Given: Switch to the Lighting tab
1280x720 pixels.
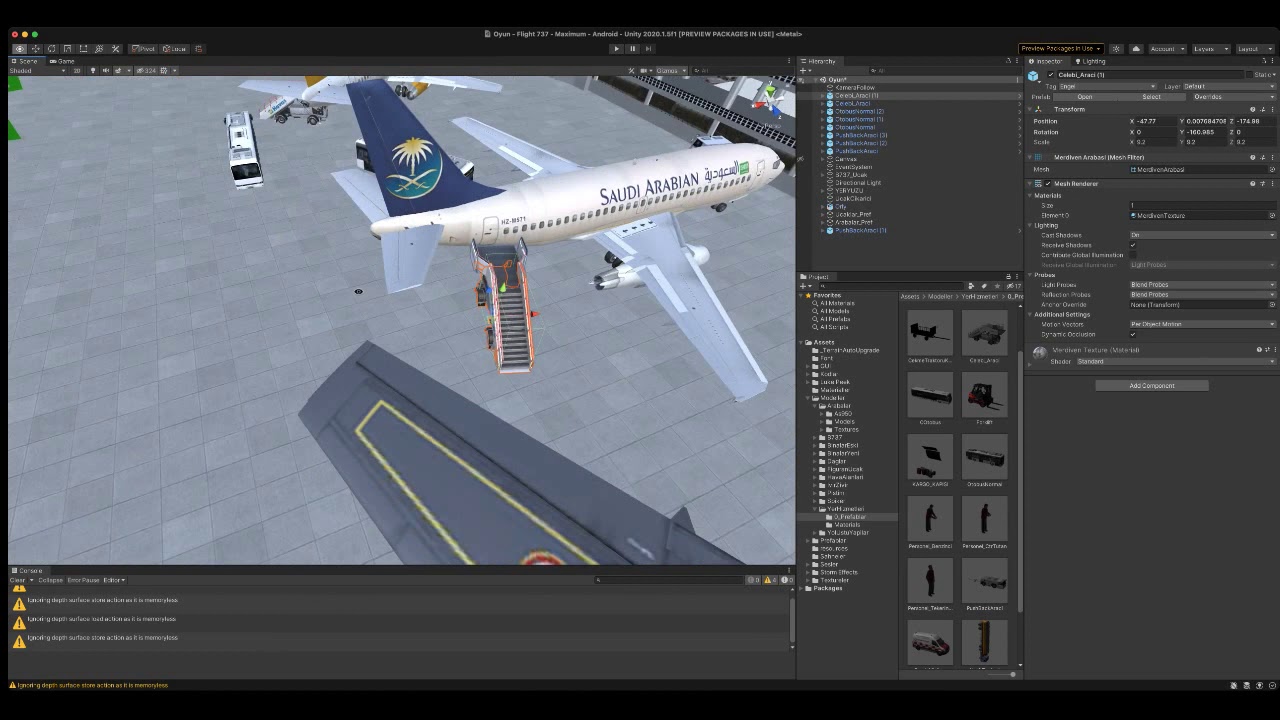Looking at the screenshot, I should point(1091,61).
